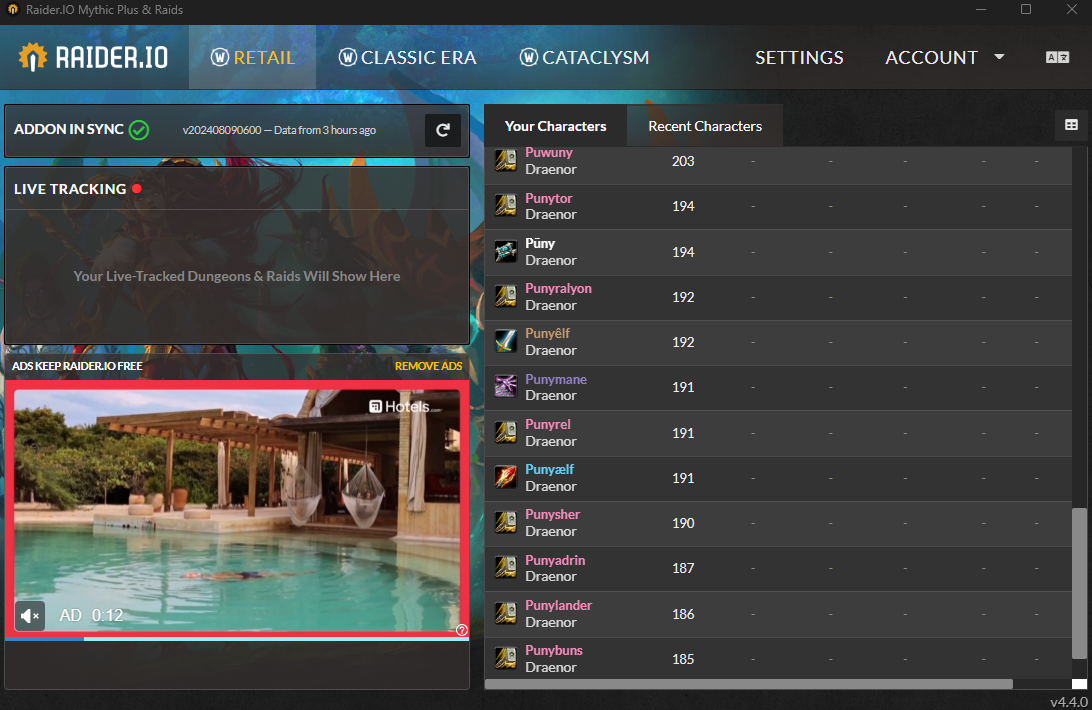The width and height of the screenshot is (1092, 710).
Task: Click the Remove Ads link
Action: tap(428, 366)
